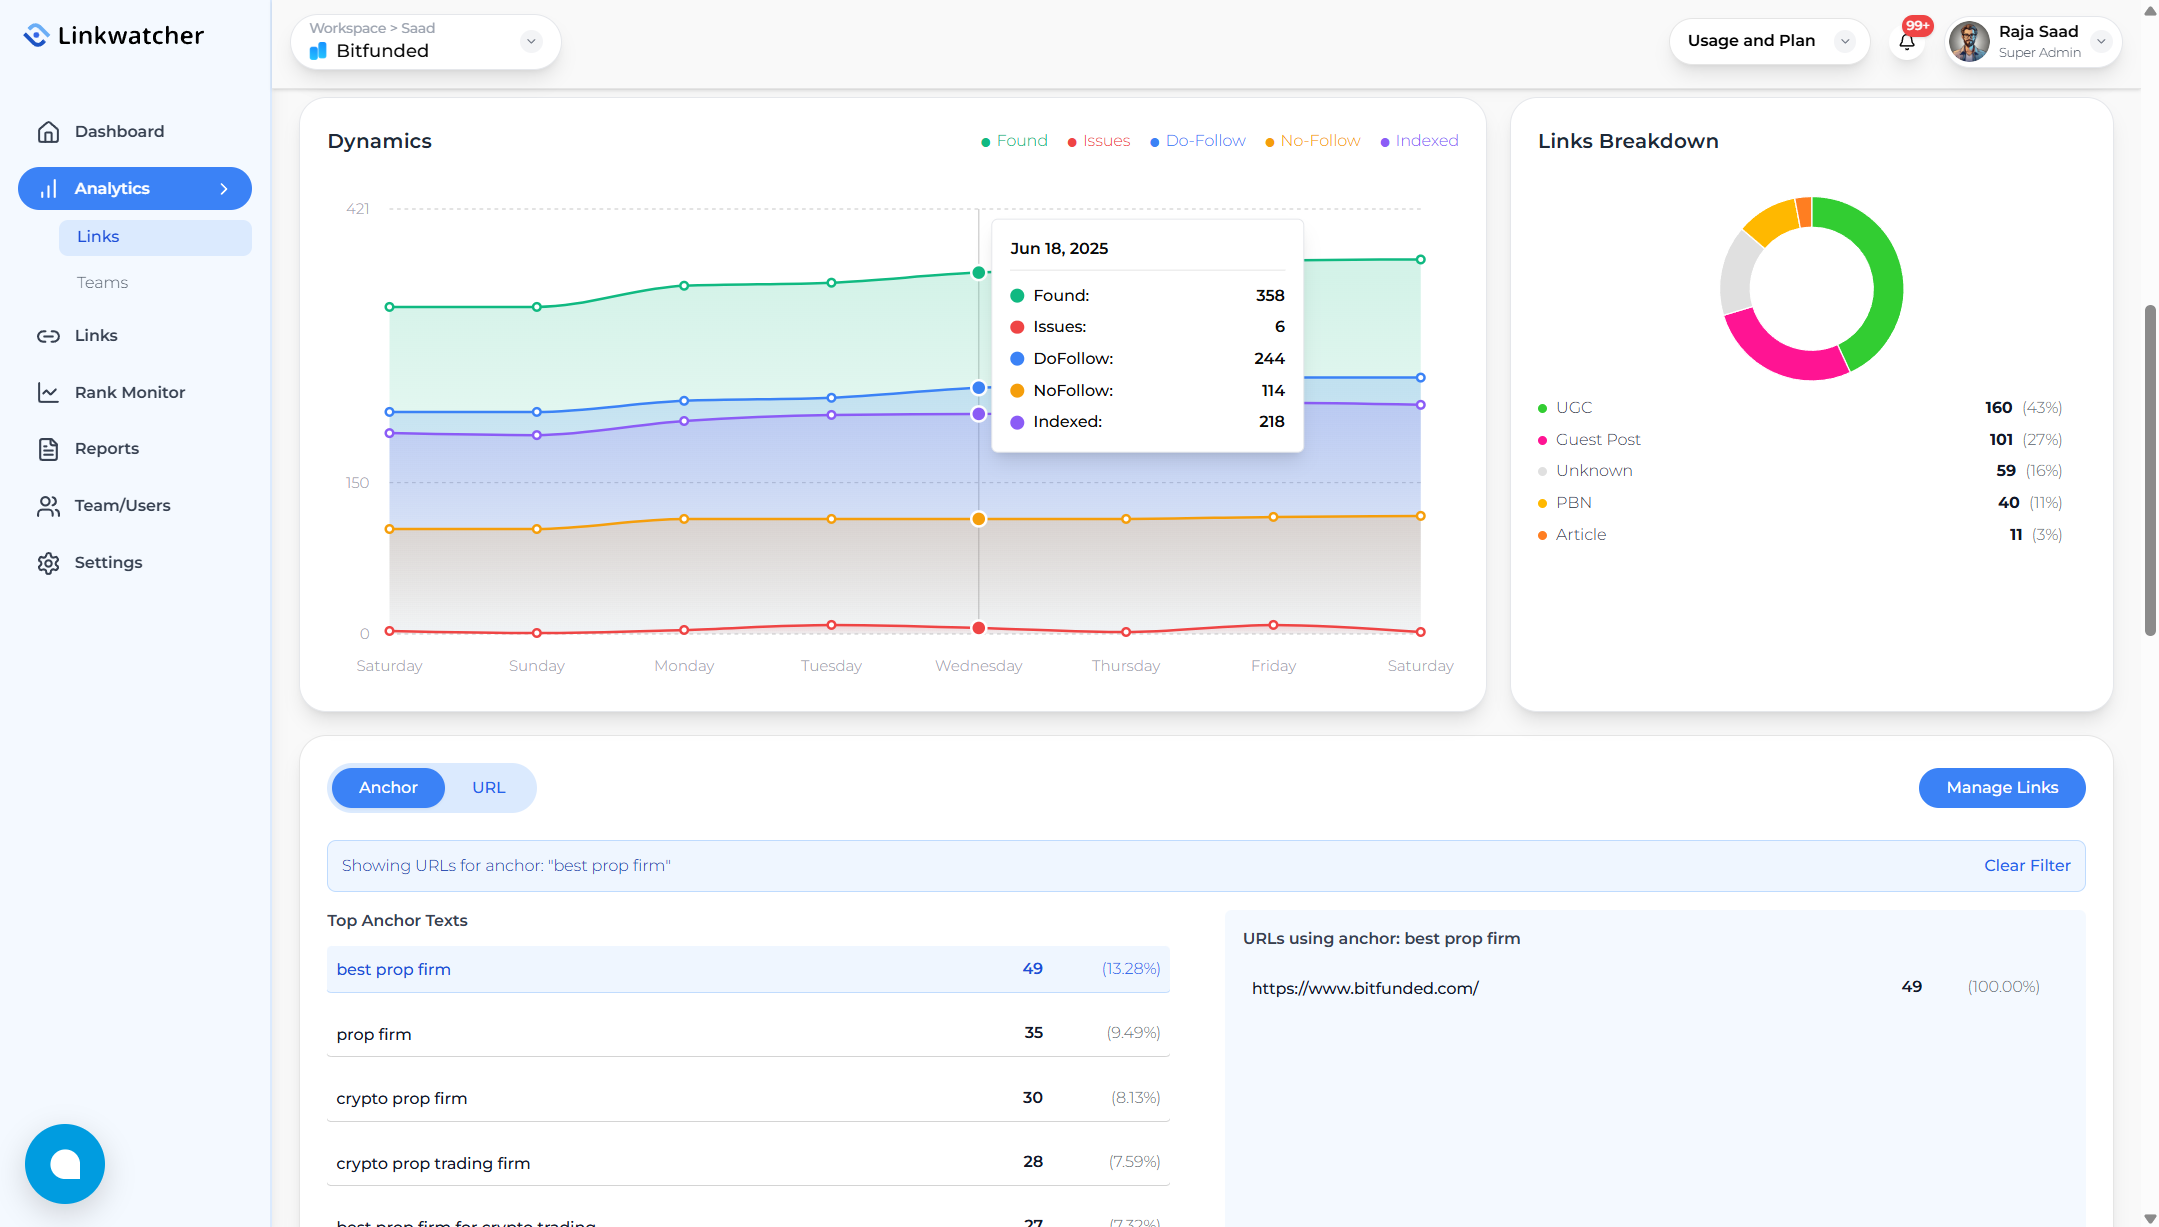2159x1227 pixels.
Task: Open the Usage and Plan dropdown
Action: [x=1769, y=41]
